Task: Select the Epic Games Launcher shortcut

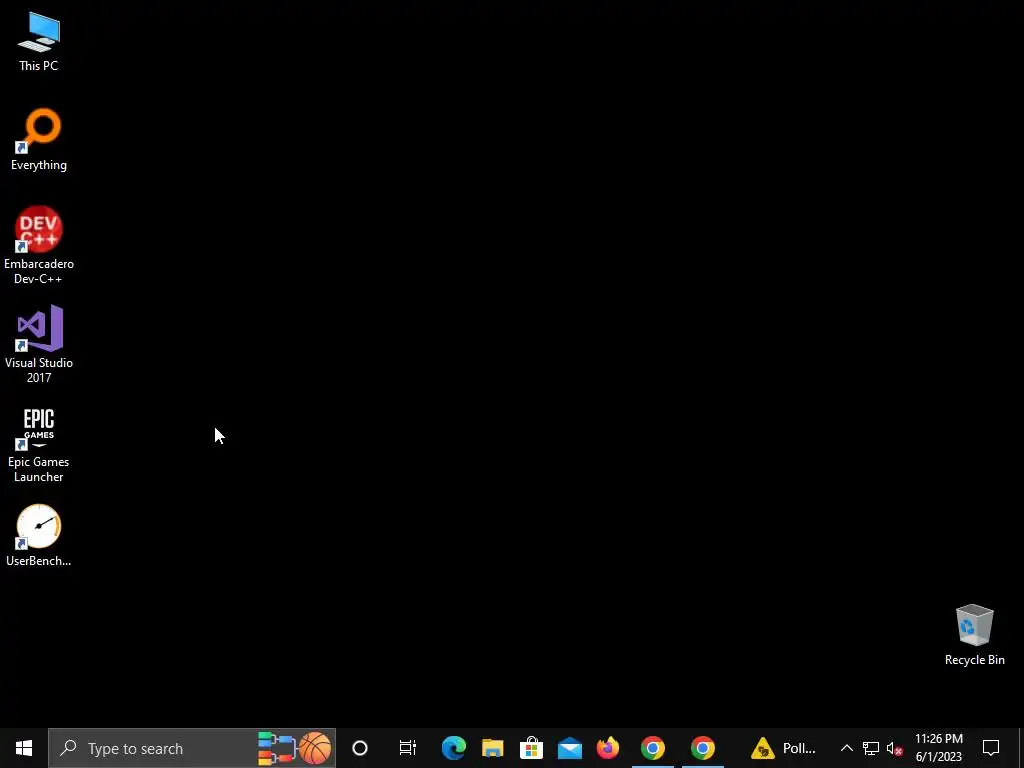Action: (x=39, y=445)
